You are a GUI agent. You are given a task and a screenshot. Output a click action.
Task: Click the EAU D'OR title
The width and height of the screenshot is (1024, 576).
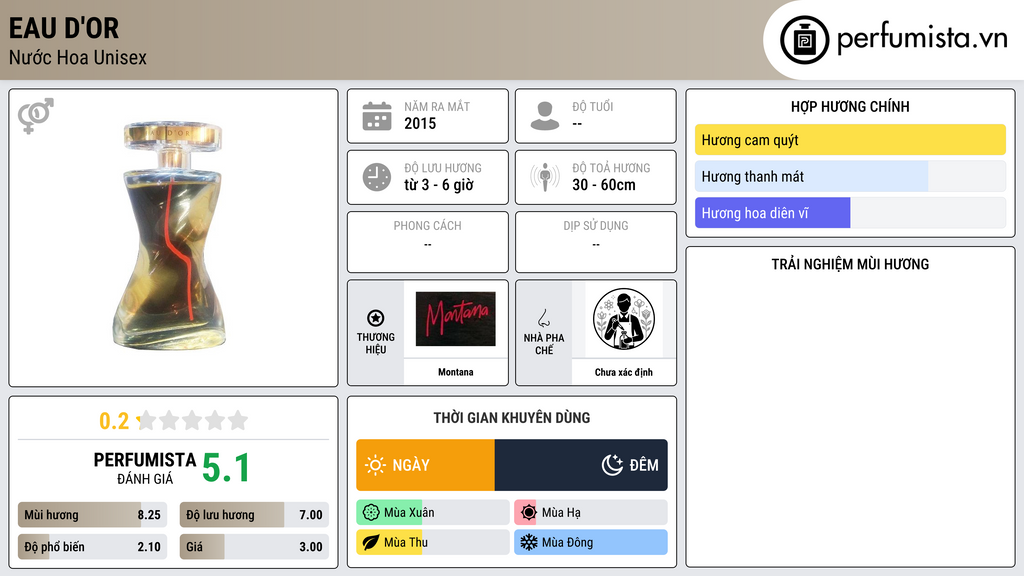(x=64, y=29)
